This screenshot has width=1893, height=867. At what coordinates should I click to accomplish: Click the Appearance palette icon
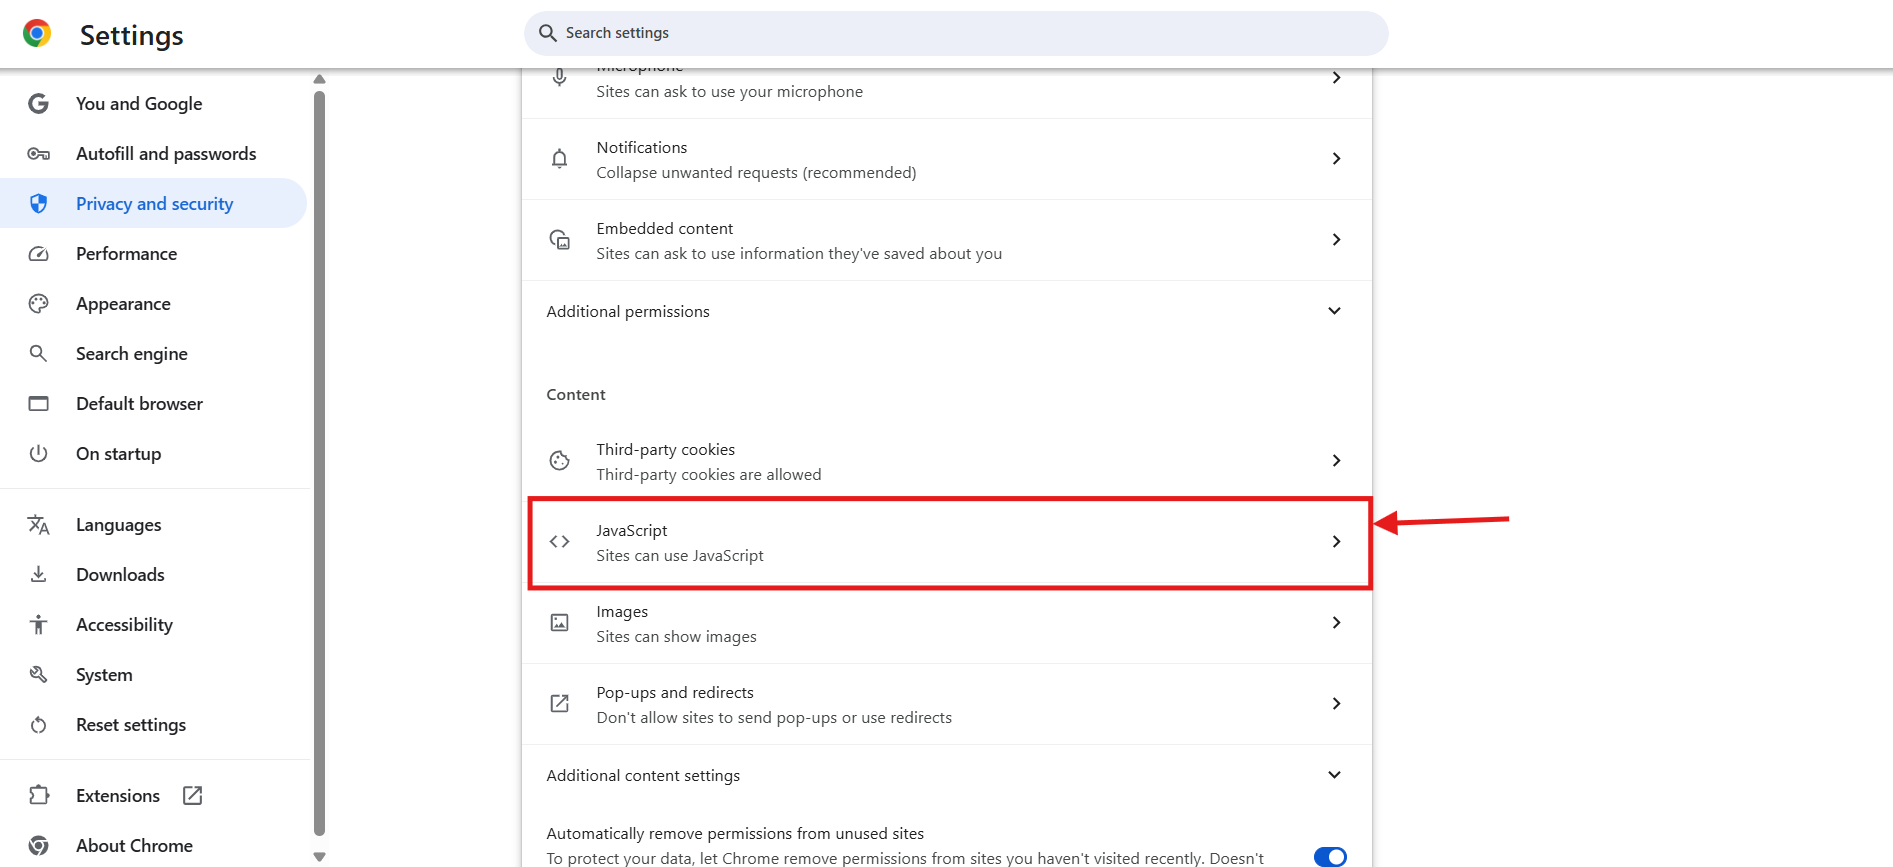tap(38, 303)
